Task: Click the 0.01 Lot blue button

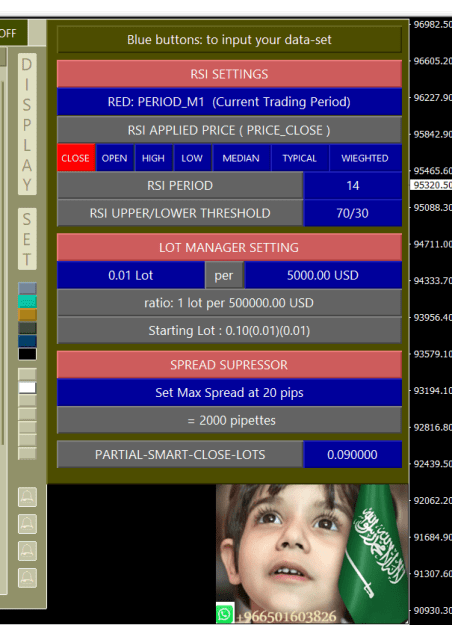Action: tap(131, 275)
